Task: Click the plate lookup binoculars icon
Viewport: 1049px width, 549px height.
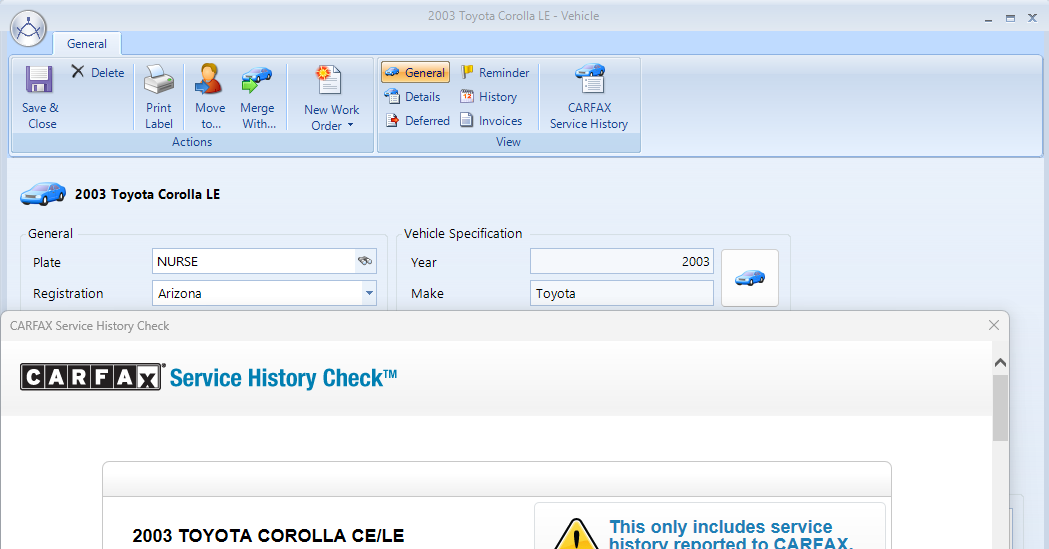Action: click(365, 261)
